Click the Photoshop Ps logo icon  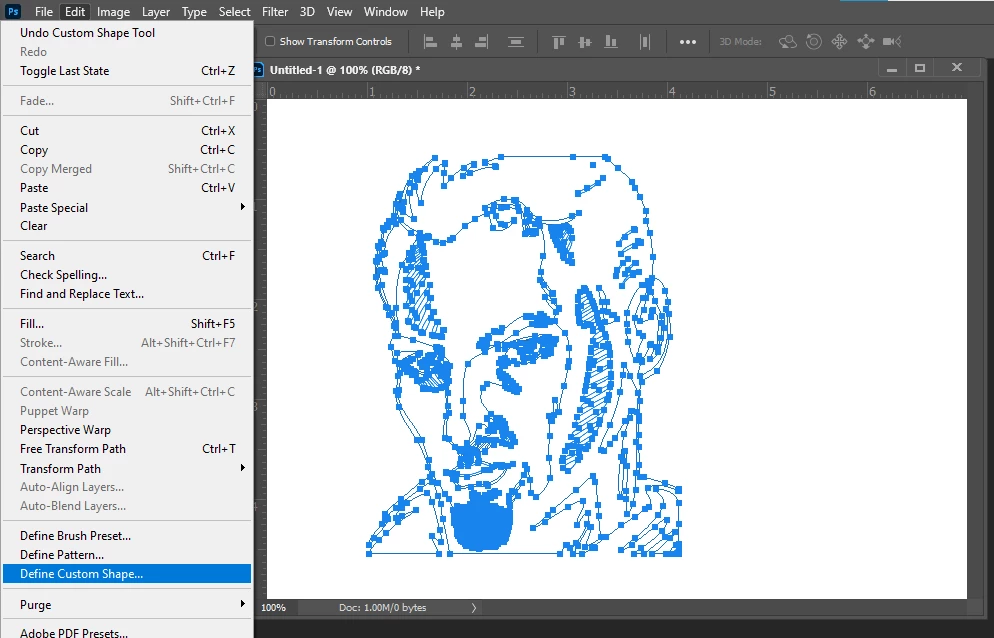13,11
